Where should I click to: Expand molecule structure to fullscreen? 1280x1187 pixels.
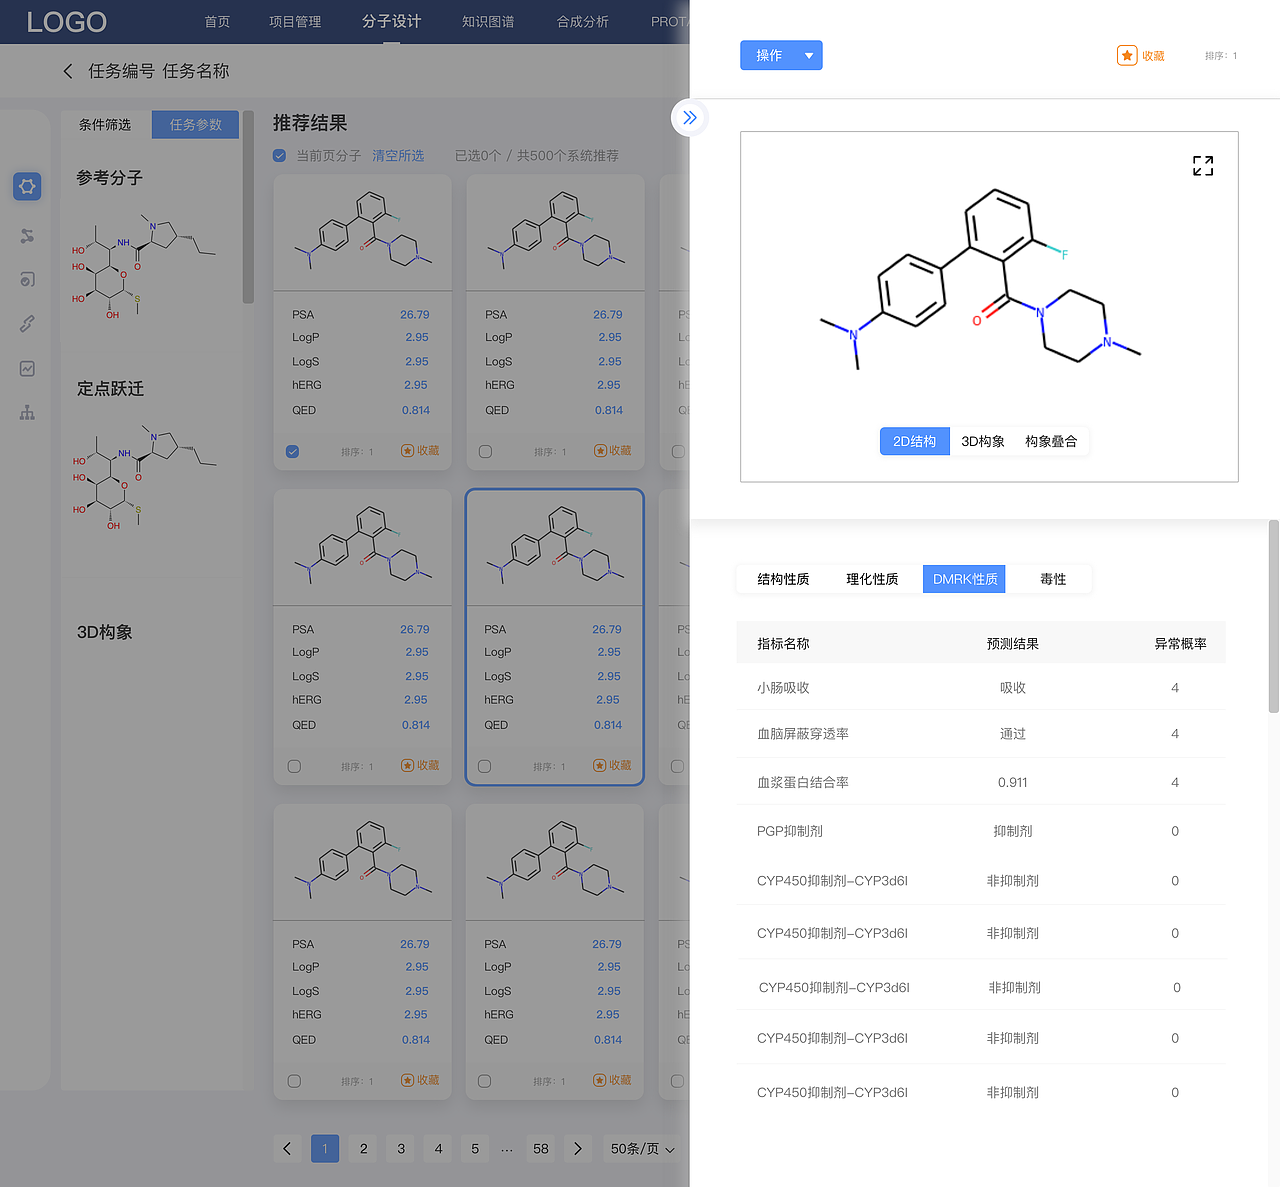tap(1203, 166)
